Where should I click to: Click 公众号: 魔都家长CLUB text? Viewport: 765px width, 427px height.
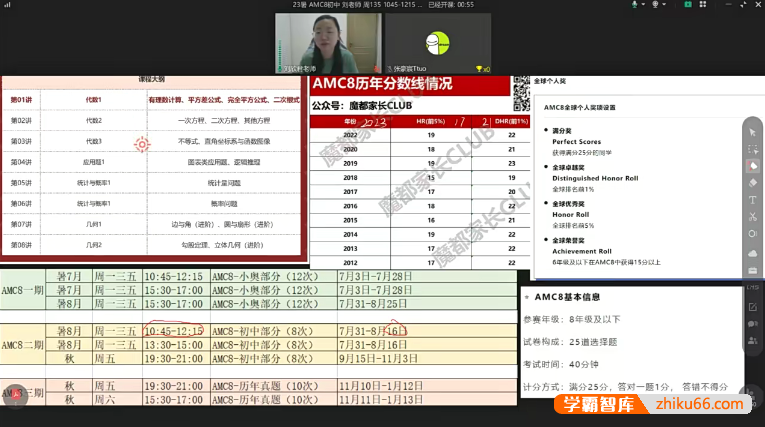click(x=362, y=105)
